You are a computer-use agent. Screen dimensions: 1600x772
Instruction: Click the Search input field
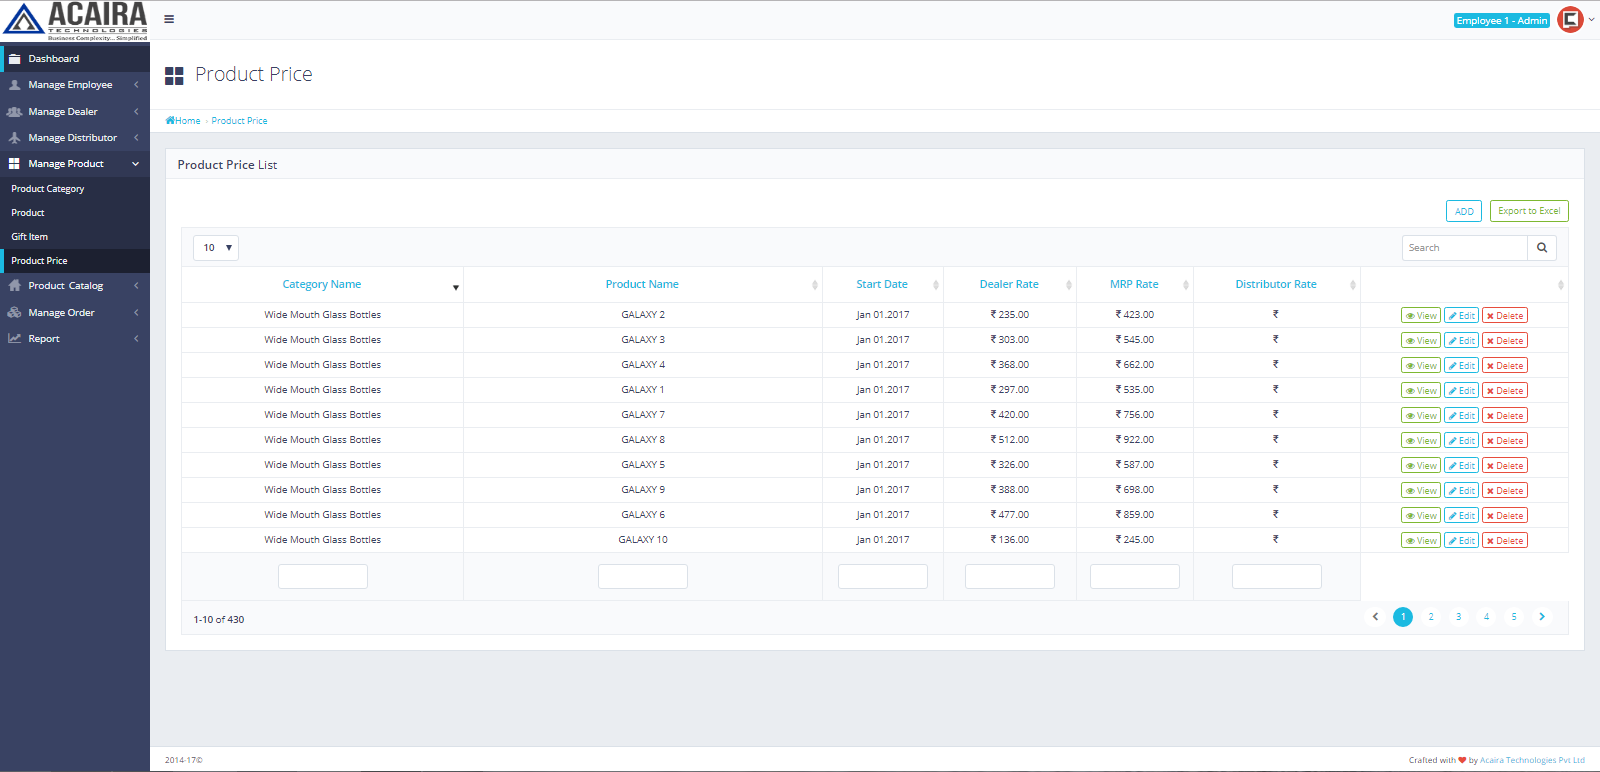pos(1464,248)
